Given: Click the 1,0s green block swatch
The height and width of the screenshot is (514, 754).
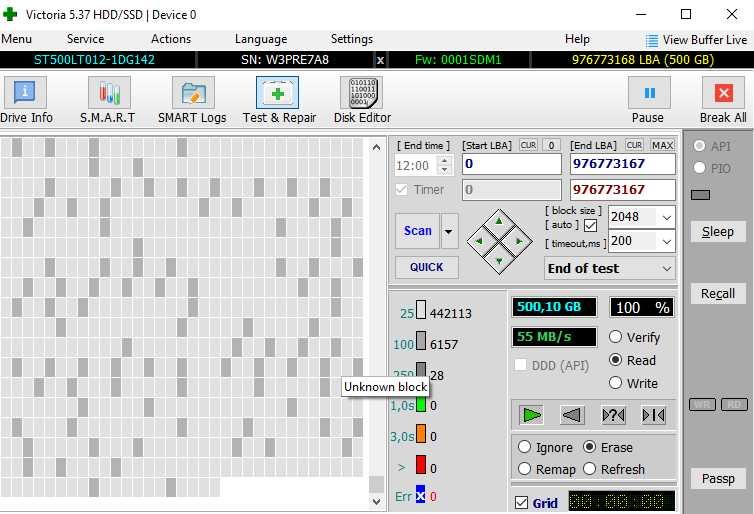Looking at the screenshot, I should click(421, 403).
